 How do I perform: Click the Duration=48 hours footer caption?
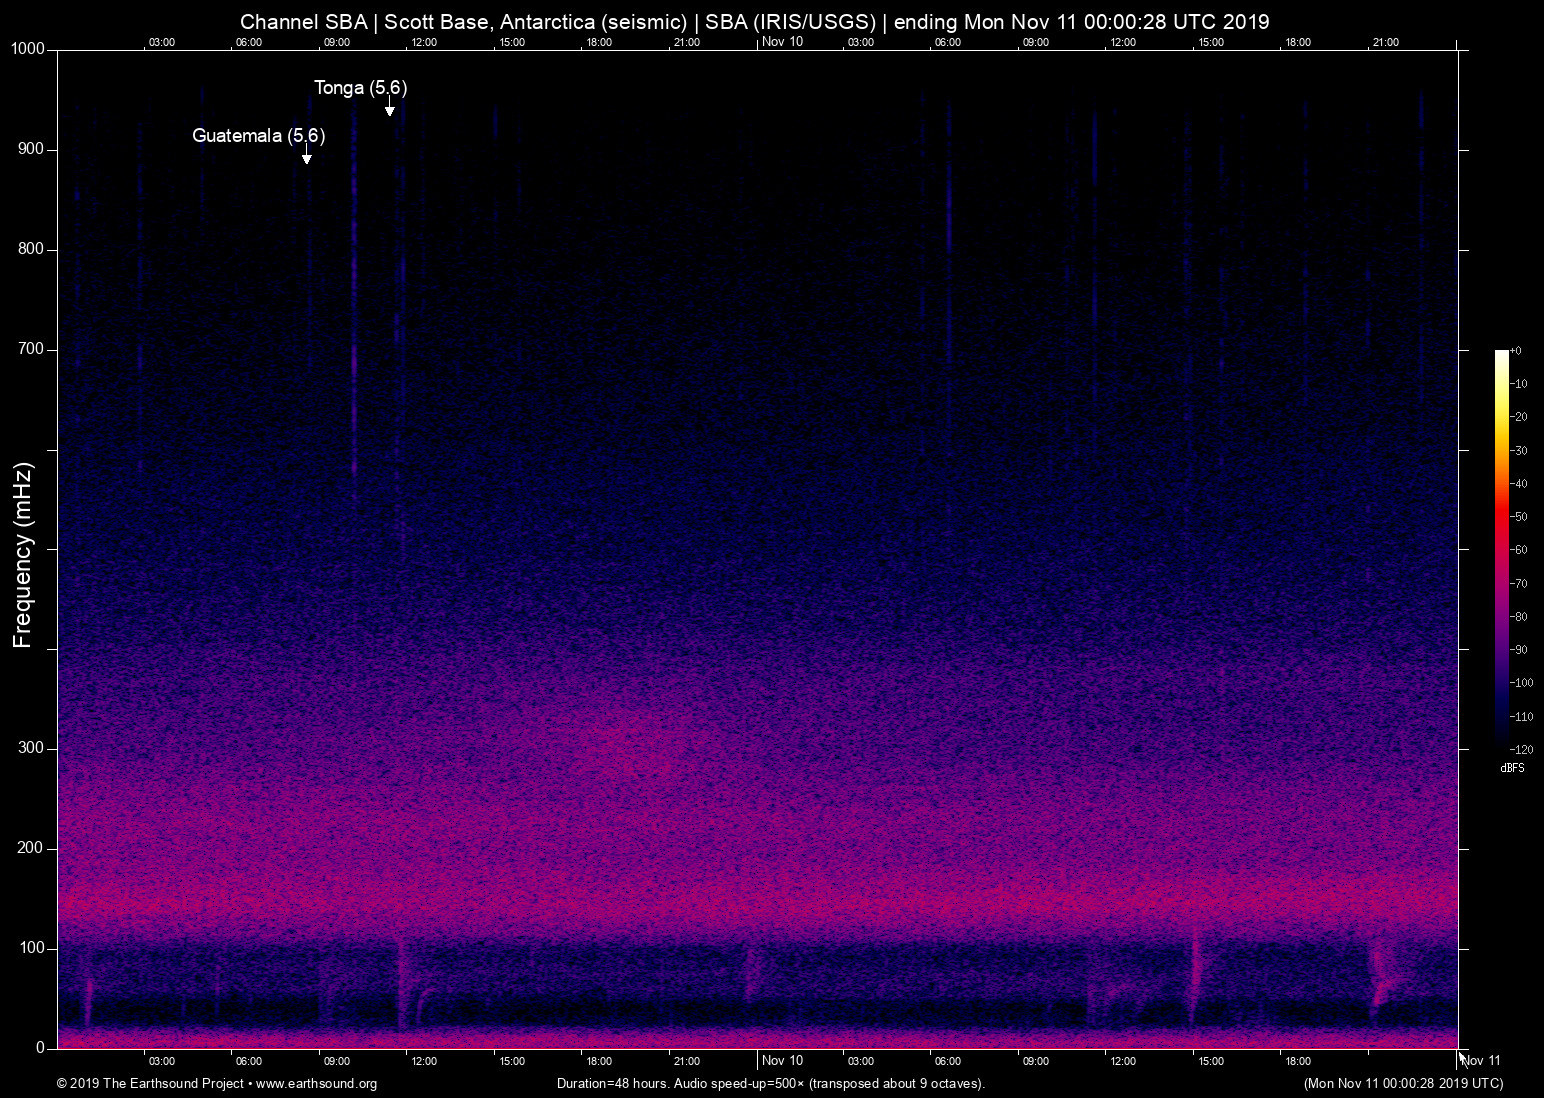[x=770, y=1084]
